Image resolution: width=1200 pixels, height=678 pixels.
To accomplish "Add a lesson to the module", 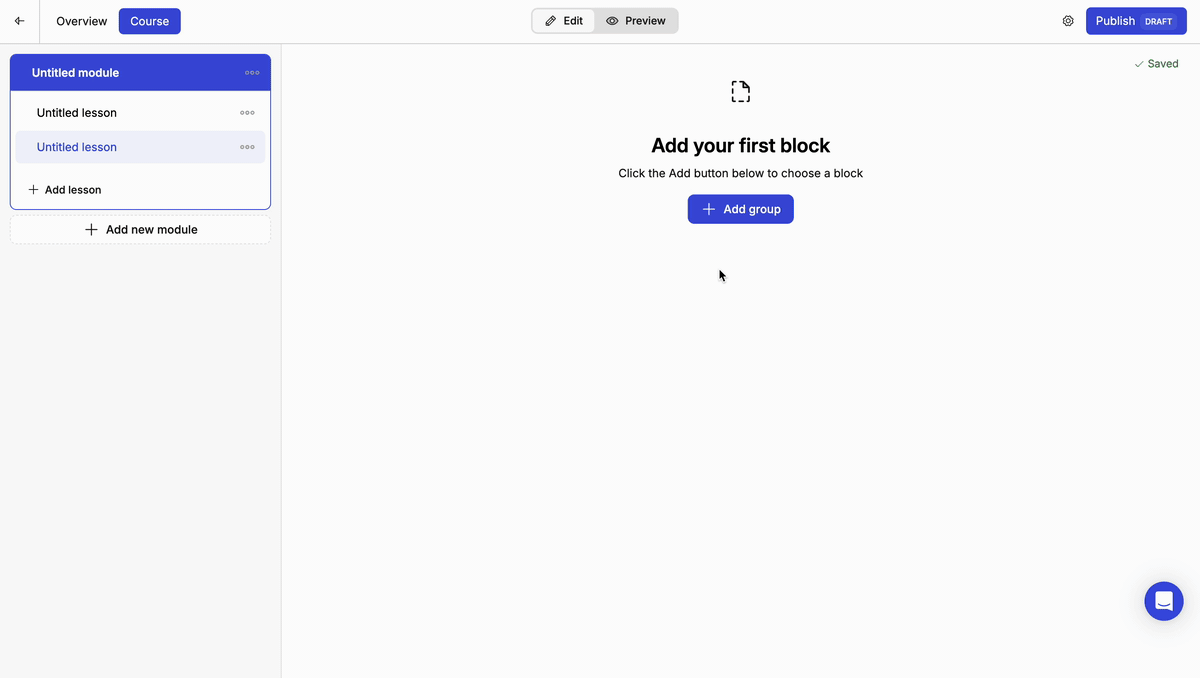I will (65, 190).
